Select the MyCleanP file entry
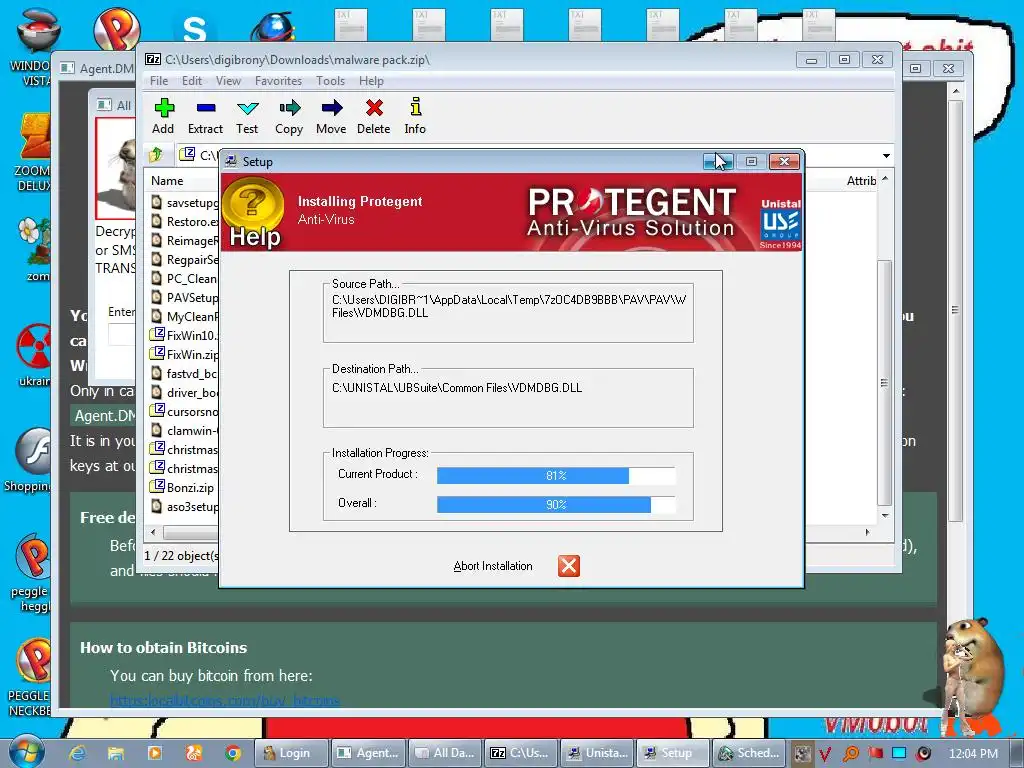Screen dimensions: 1024x768 coord(185,316)
